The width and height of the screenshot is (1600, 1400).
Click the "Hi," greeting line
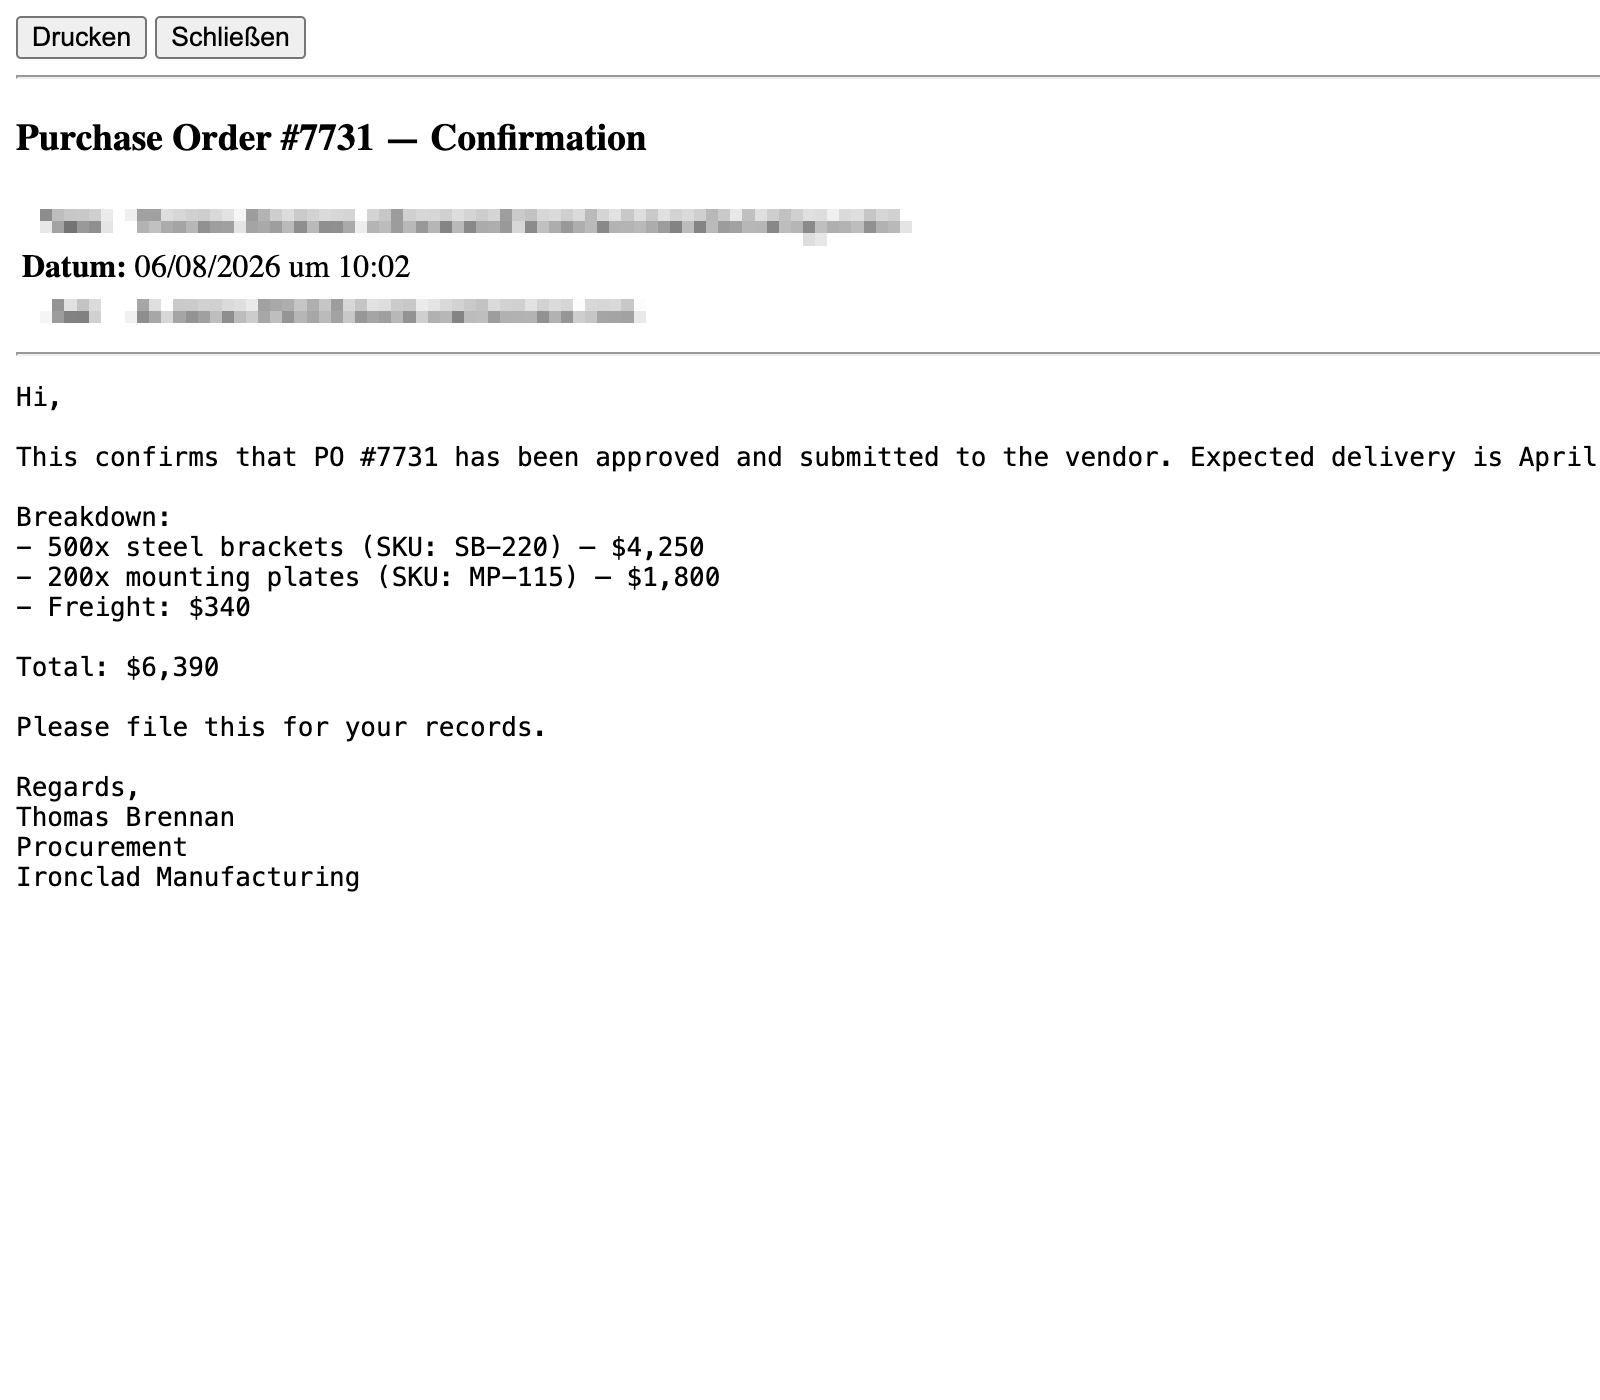[x=39, y=398]
